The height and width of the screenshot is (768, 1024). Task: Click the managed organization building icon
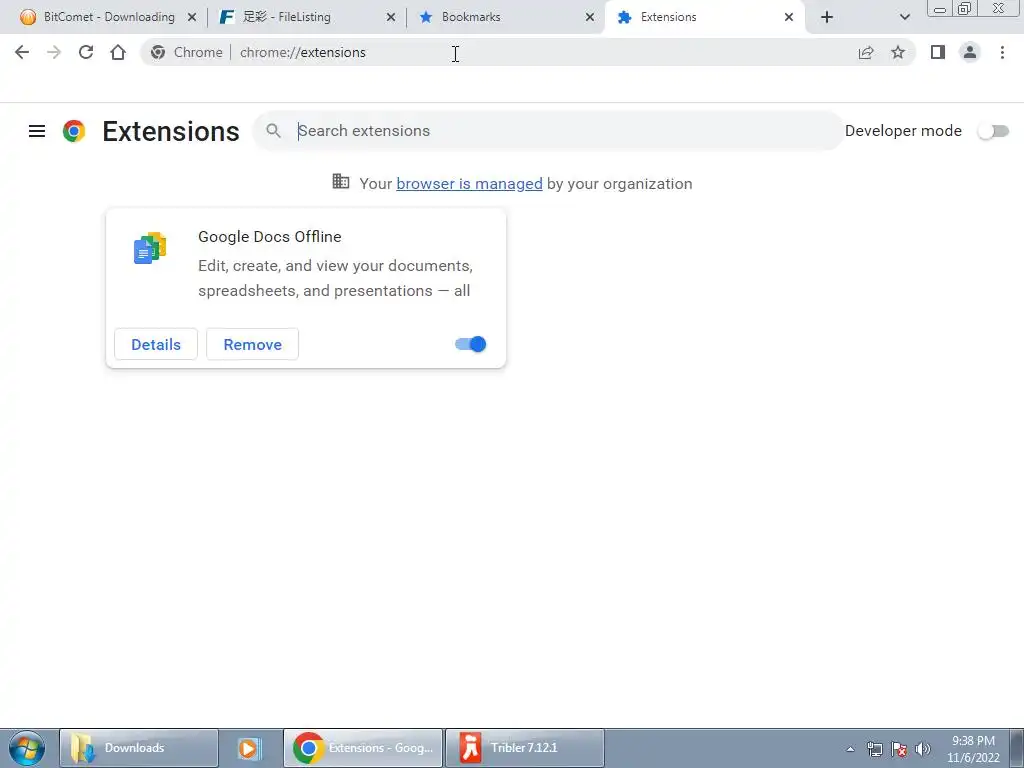(340, 182)
